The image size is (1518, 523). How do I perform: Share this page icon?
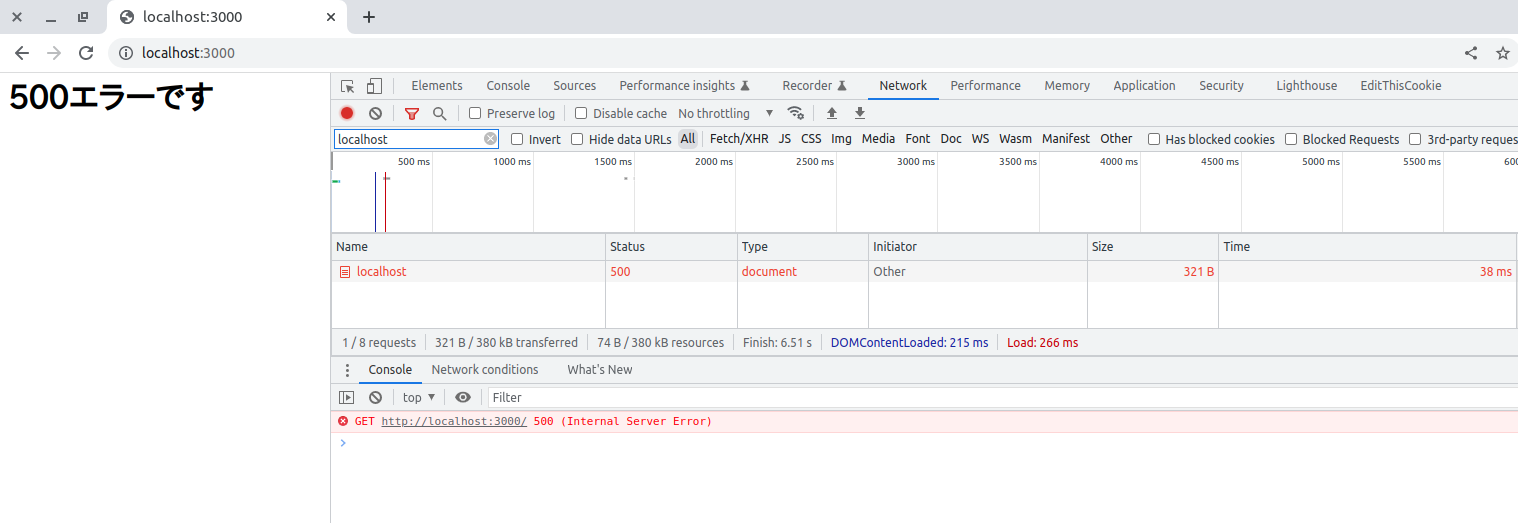[x=1471, y=53]
